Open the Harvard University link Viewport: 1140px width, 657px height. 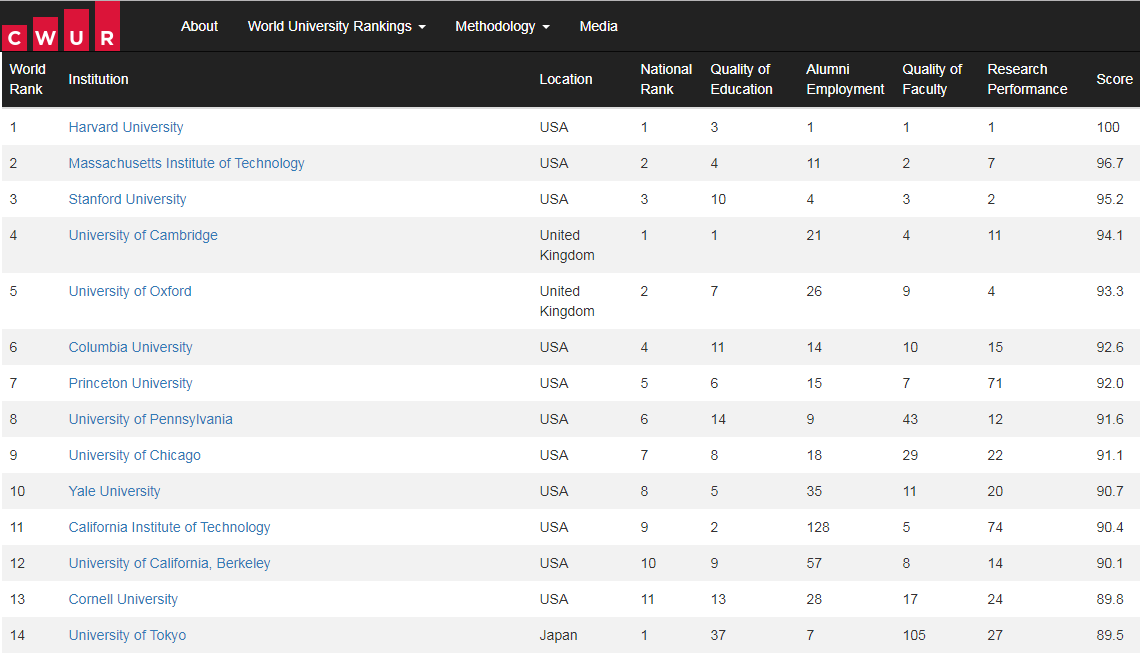pyautogui.click(x=126, y=127)
